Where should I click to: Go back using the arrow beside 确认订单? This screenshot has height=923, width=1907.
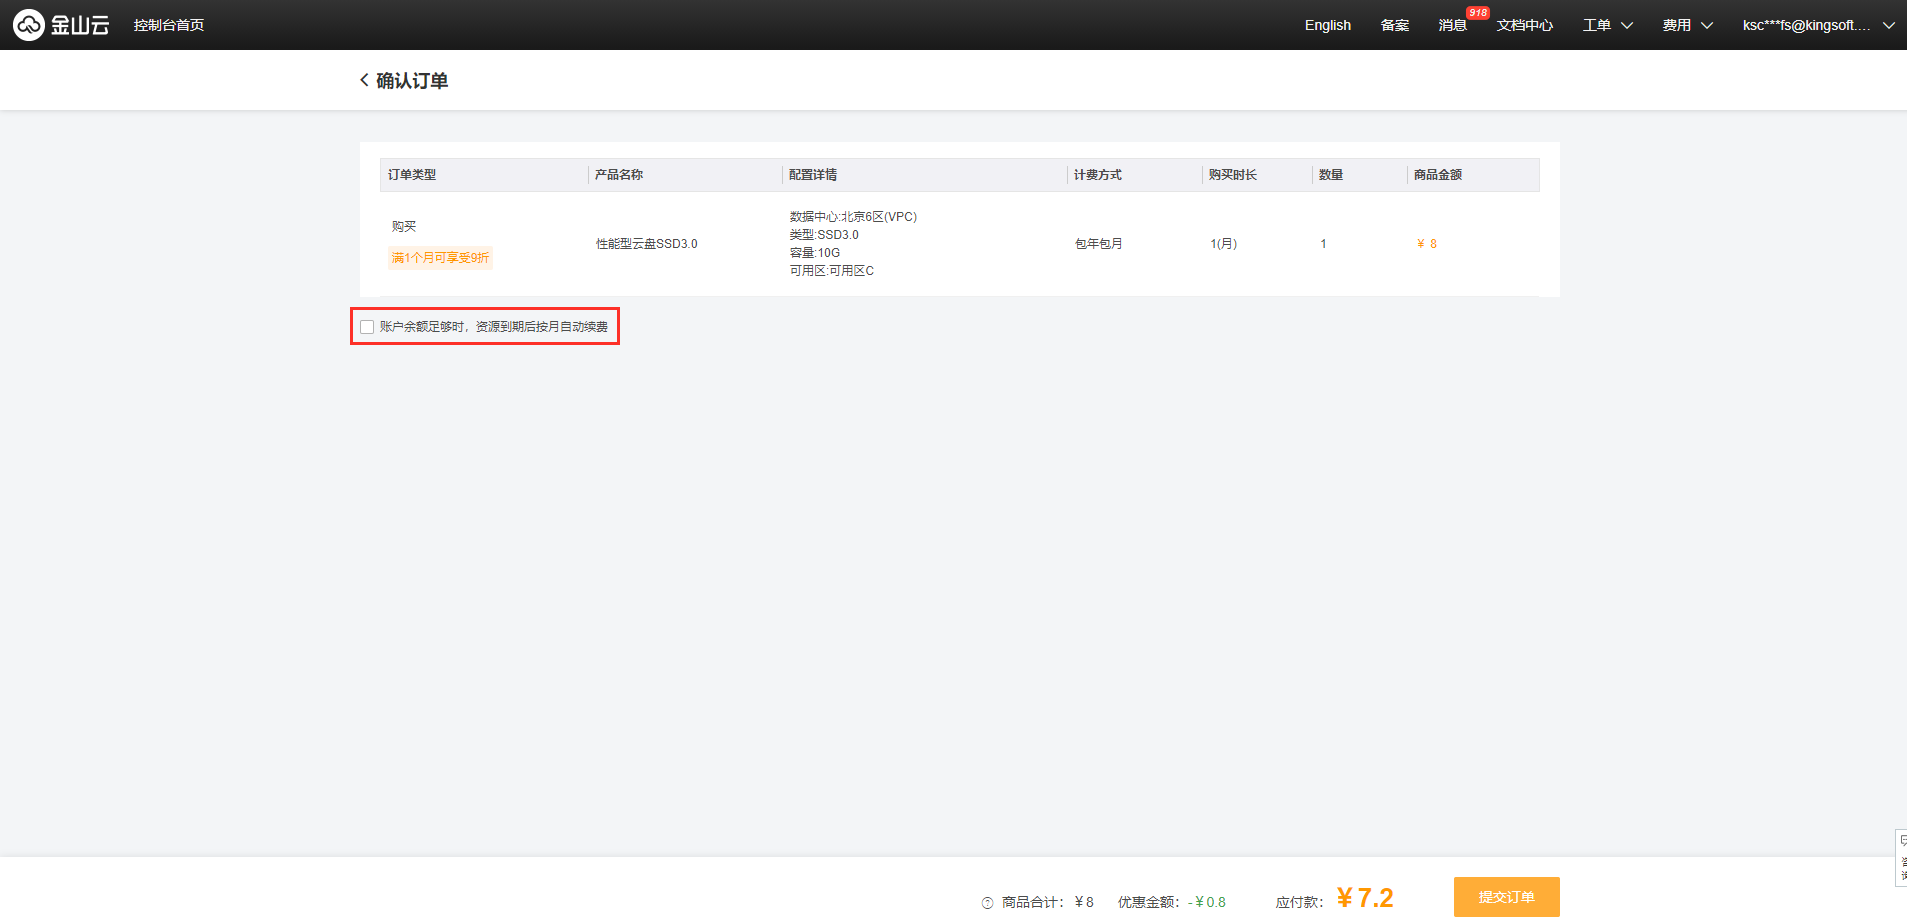[x=364, y=80]
